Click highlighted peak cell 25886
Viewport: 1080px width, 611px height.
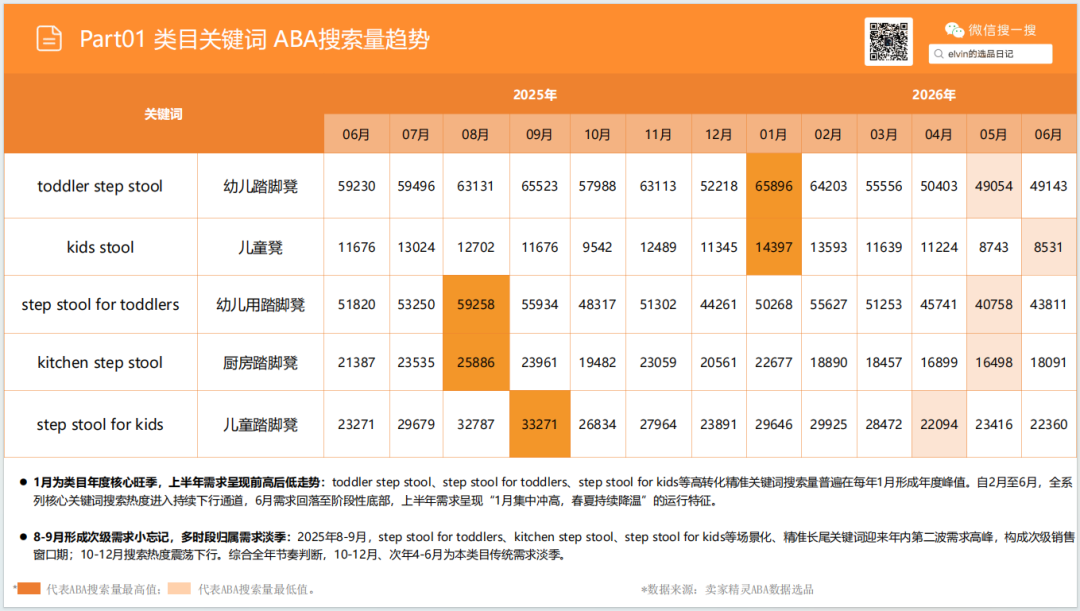point(475,362)
